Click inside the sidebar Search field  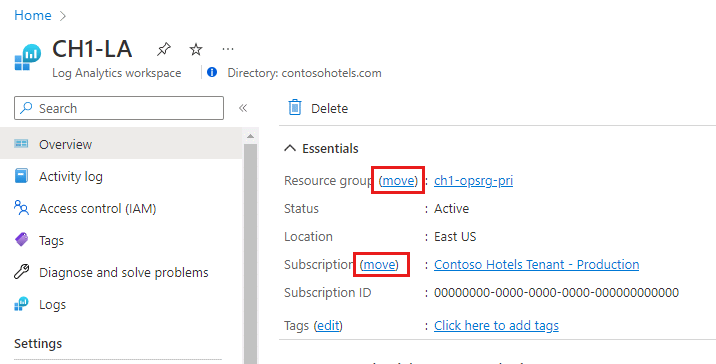[x=119, y=108]
